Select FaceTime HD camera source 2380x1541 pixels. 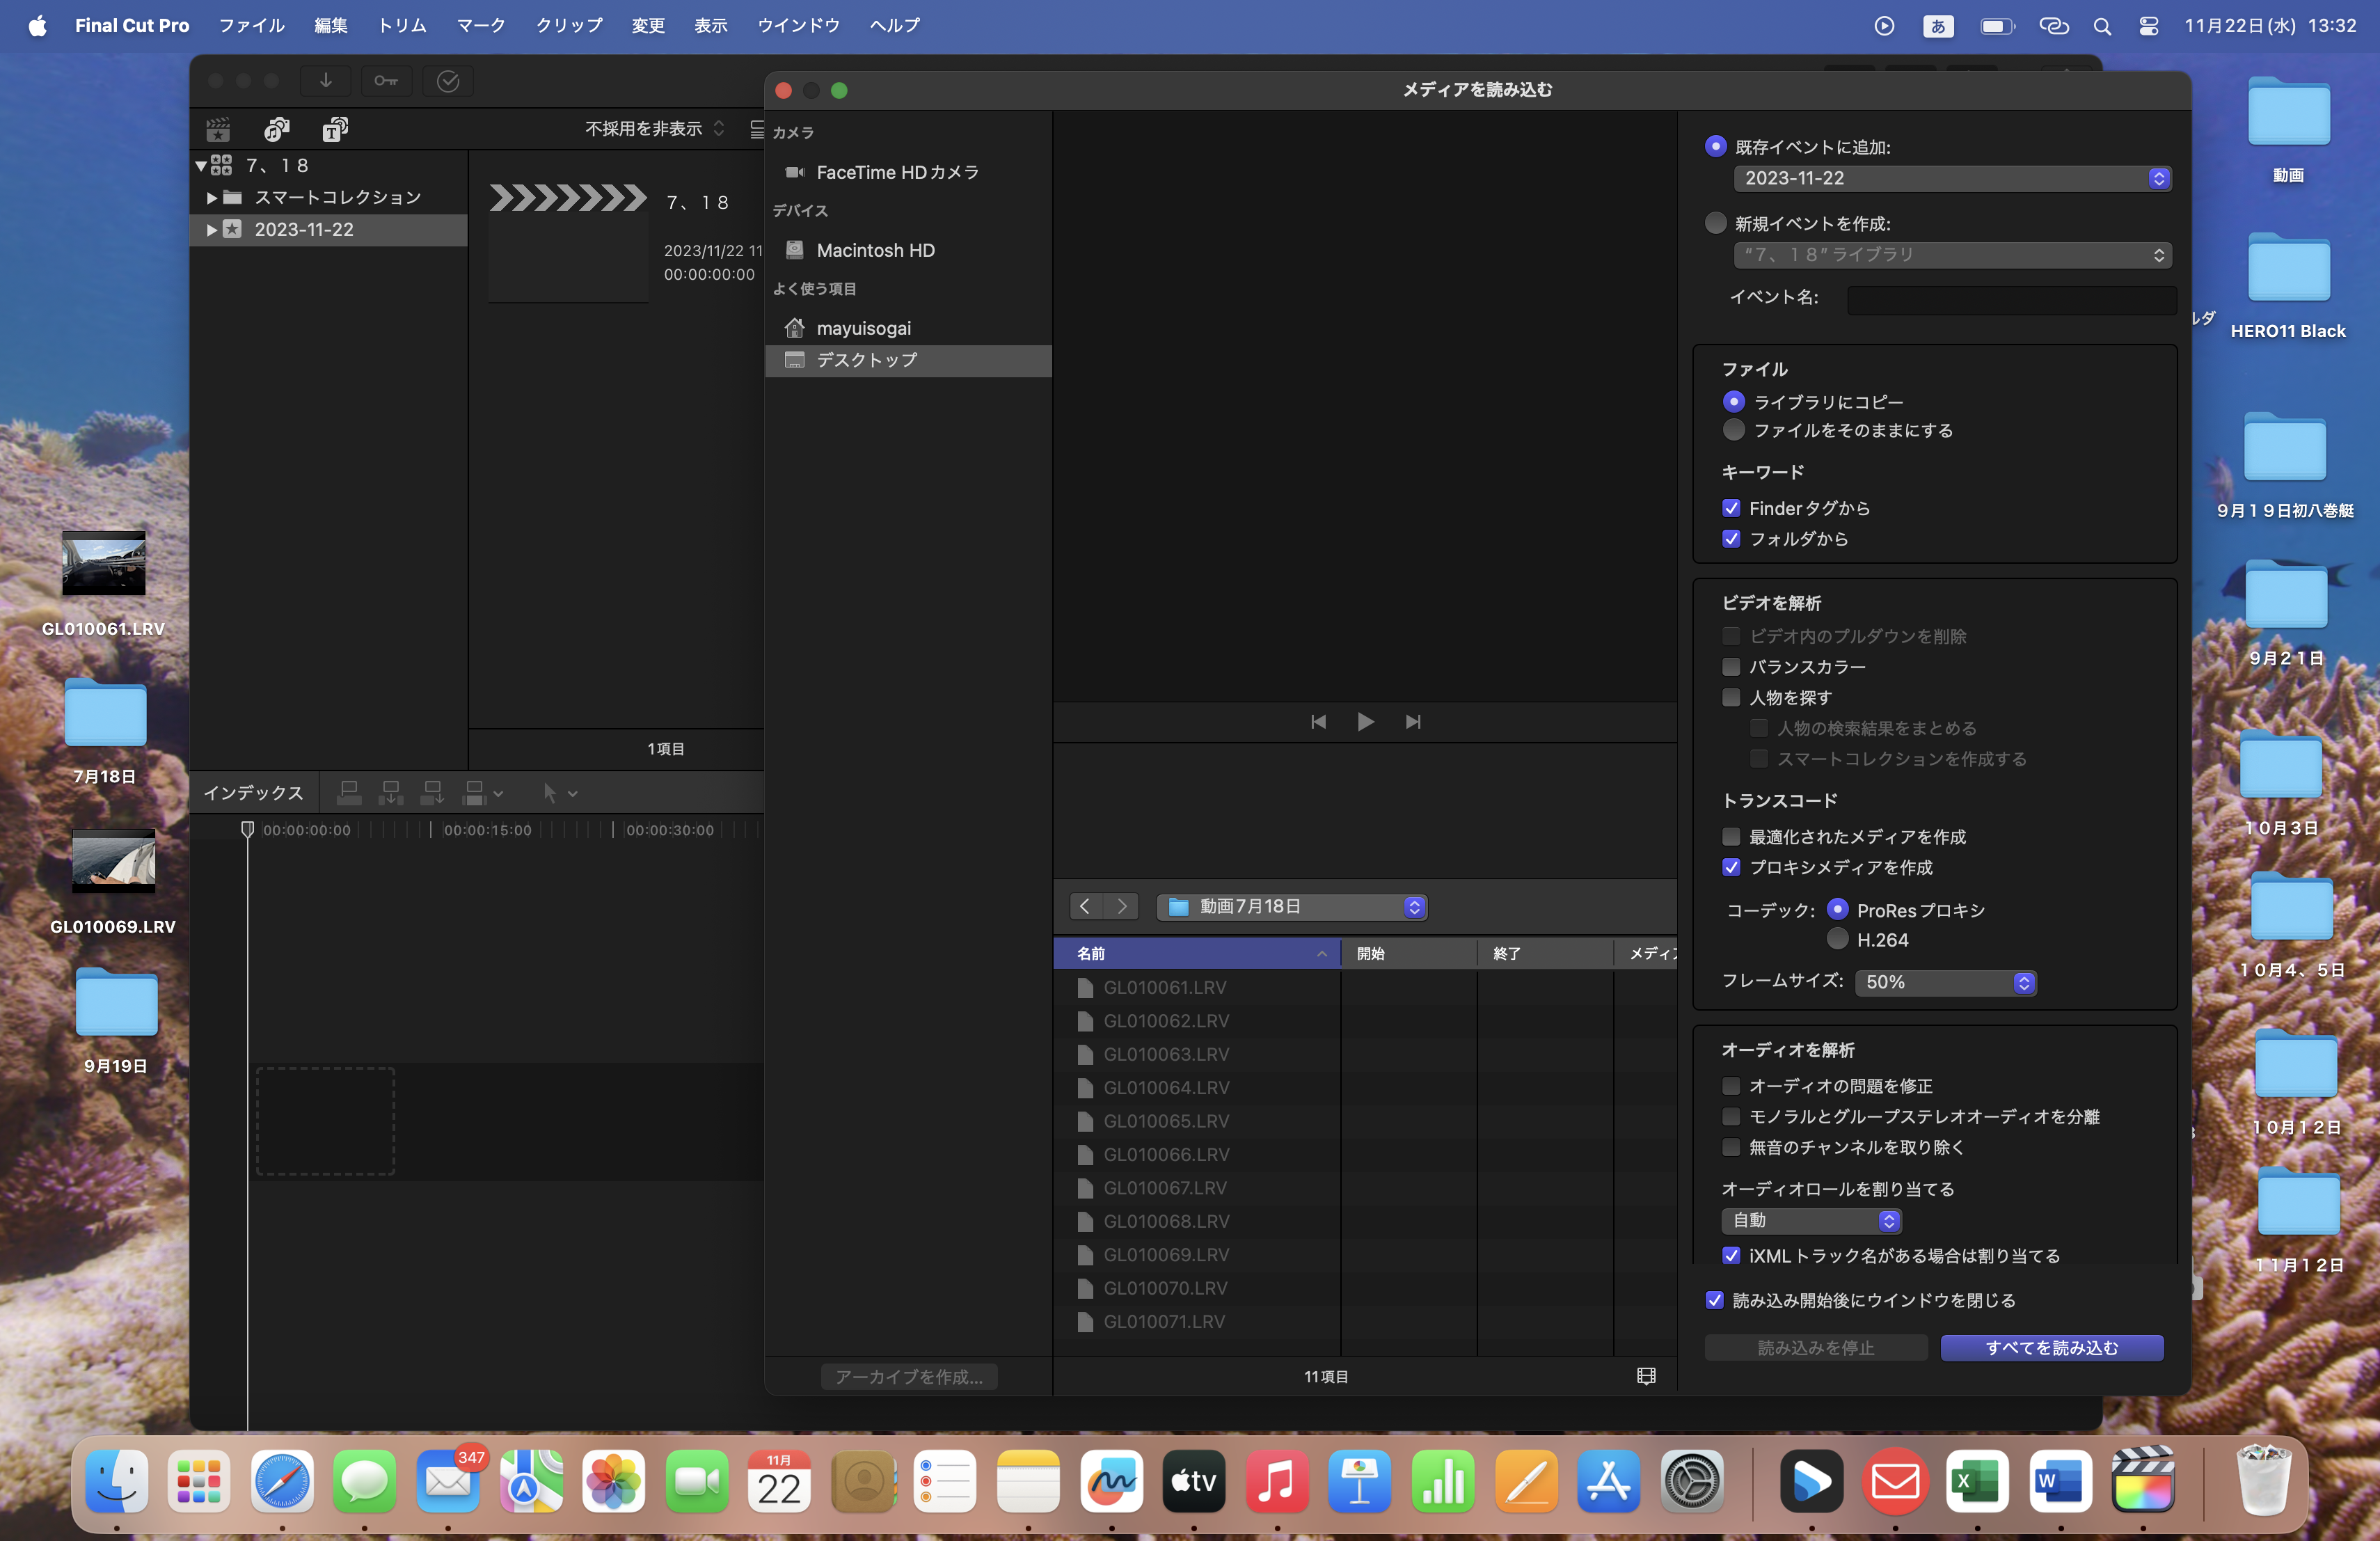(897, 172)
